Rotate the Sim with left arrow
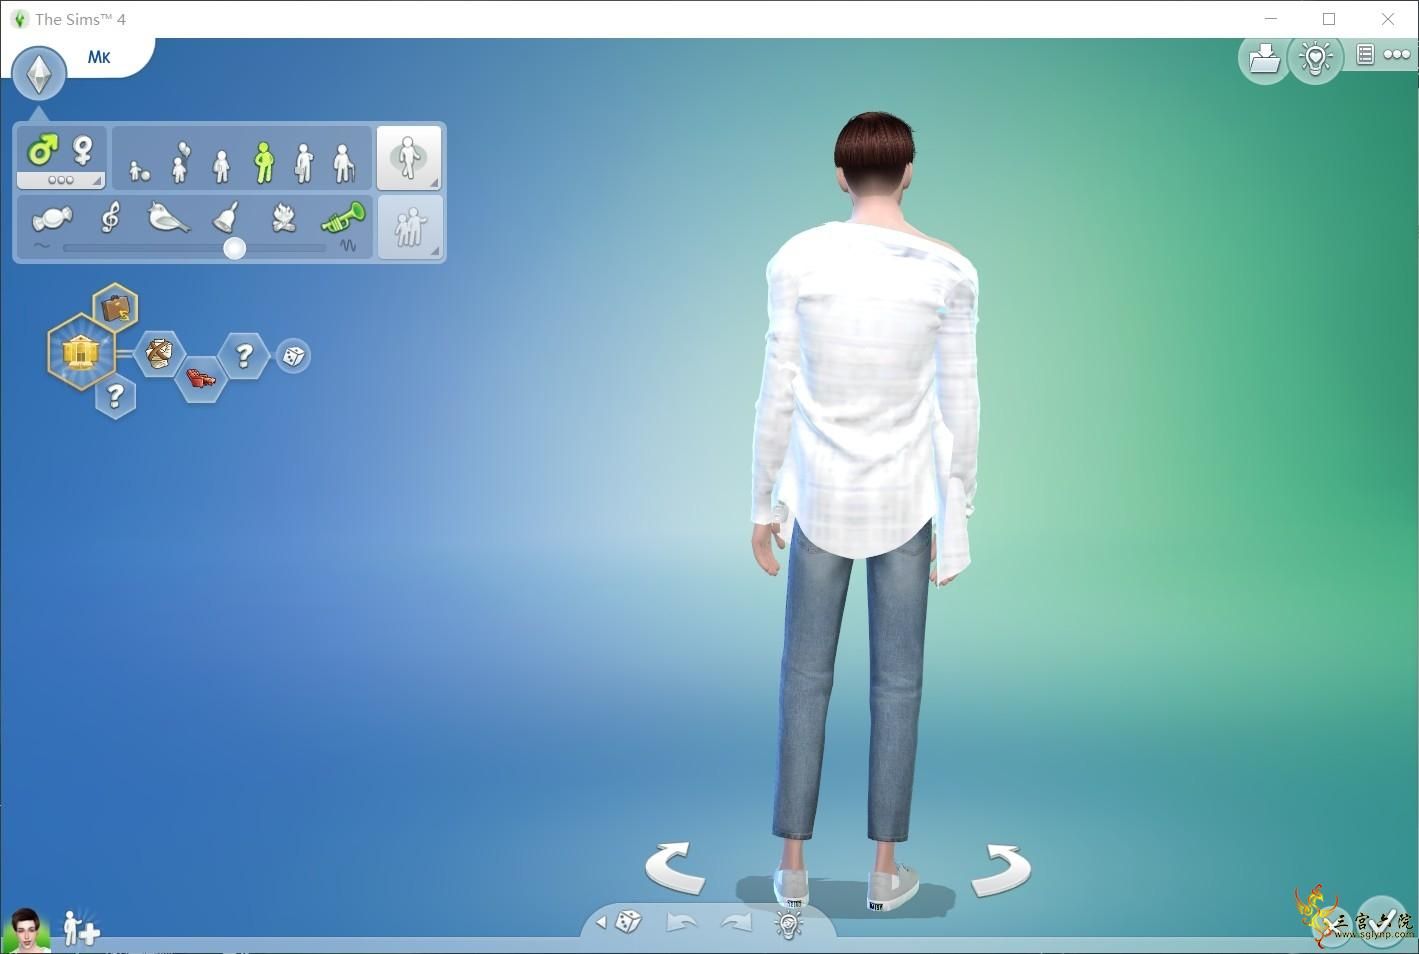Viewport: 1419px width, 954px height. (674, 867)
